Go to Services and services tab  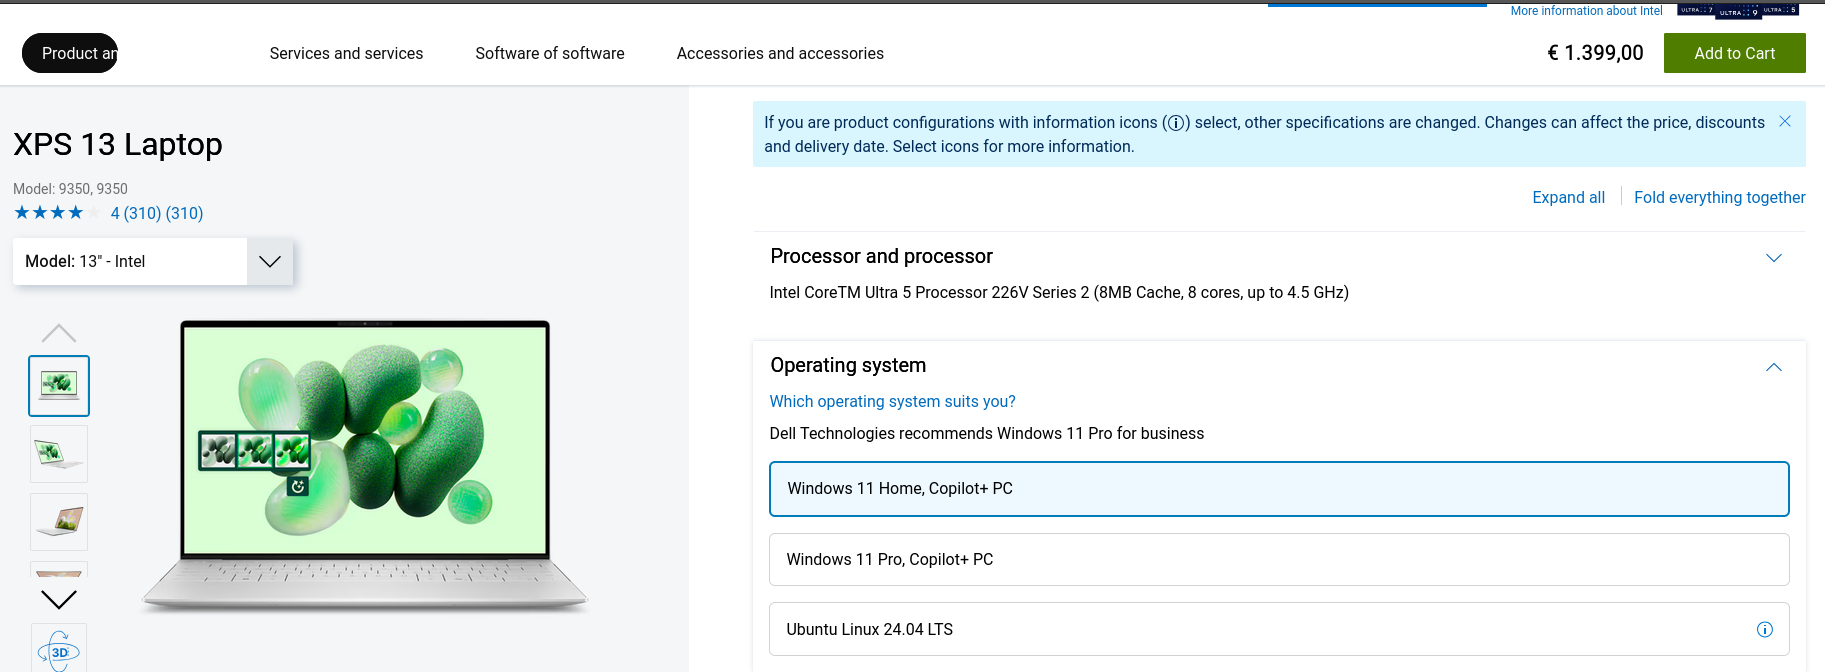click(x=346, y=53)
